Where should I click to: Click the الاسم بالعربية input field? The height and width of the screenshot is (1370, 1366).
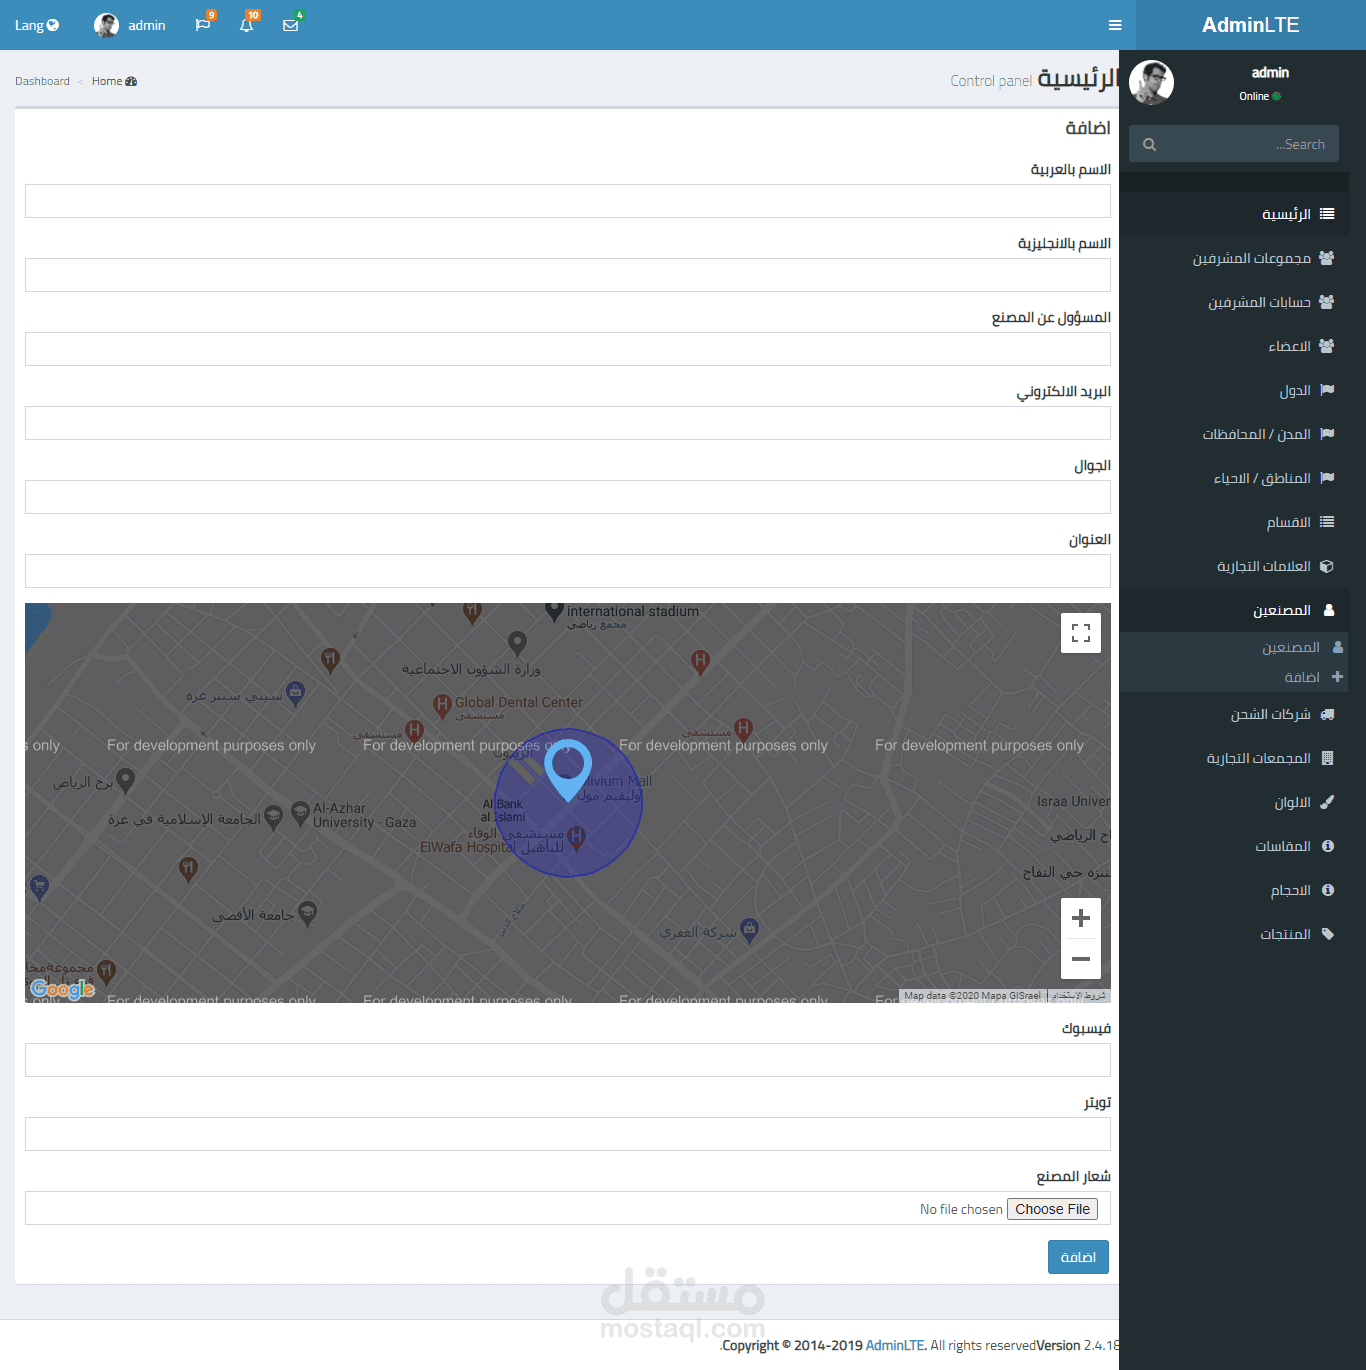(567, 201)
